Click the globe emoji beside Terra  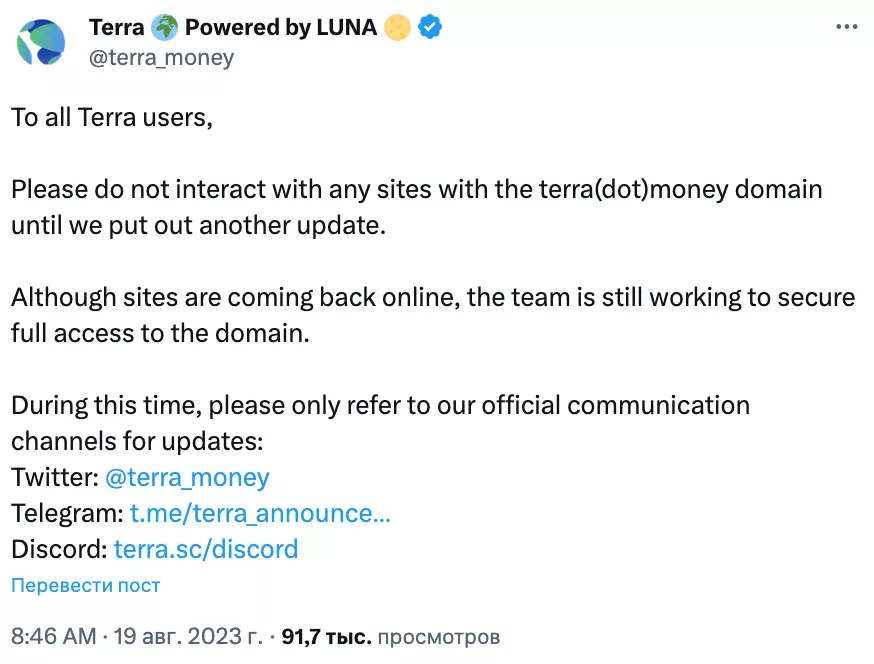tap(165, 28)
